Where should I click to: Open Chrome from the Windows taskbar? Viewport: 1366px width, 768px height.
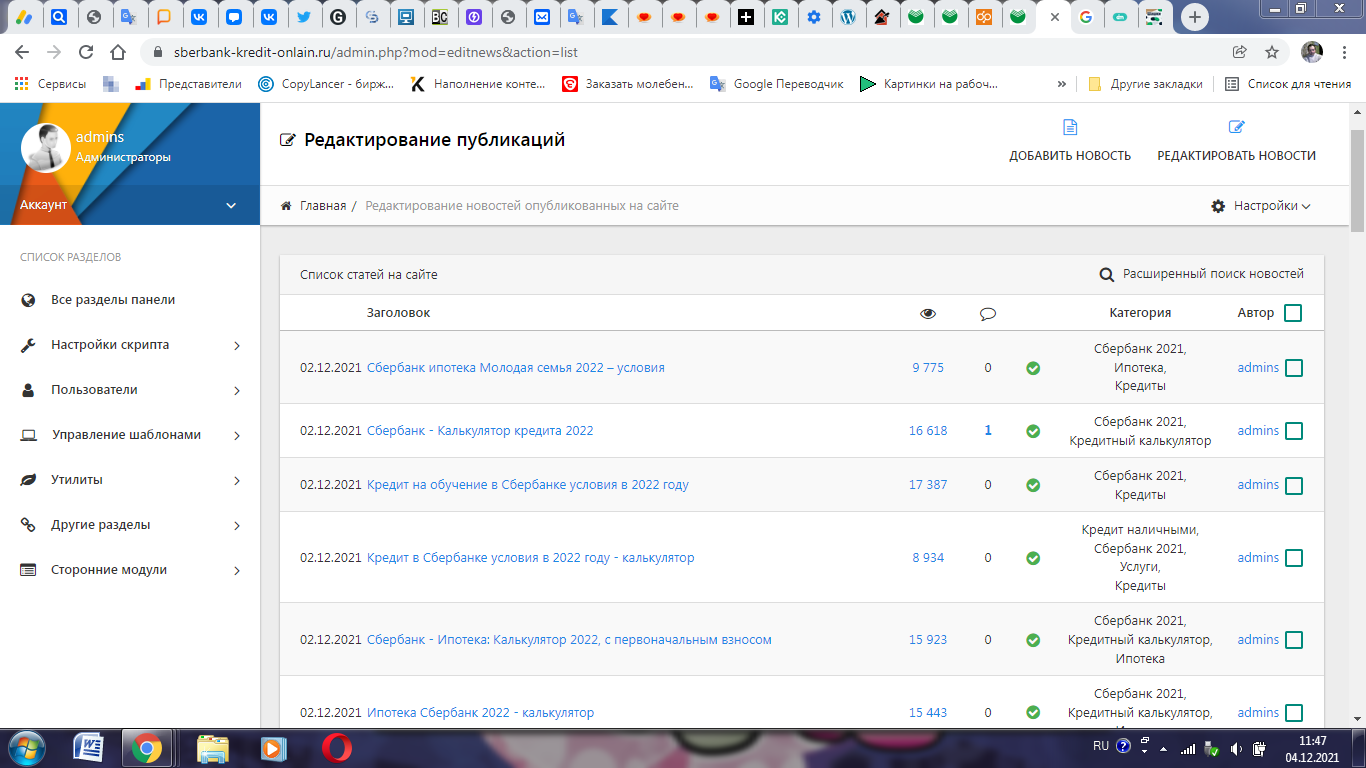pyautogui.click(x=146, y=748)
